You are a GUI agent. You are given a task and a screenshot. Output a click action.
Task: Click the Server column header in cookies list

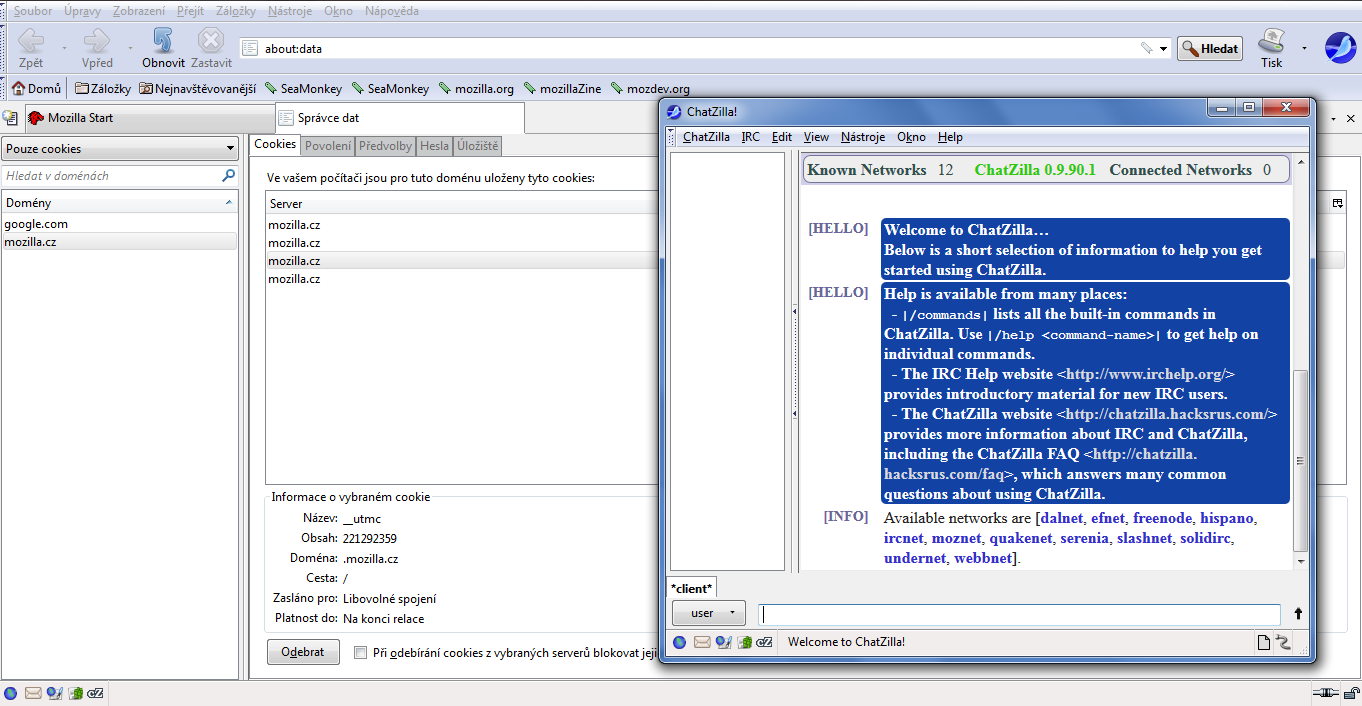tap(463, 204)
